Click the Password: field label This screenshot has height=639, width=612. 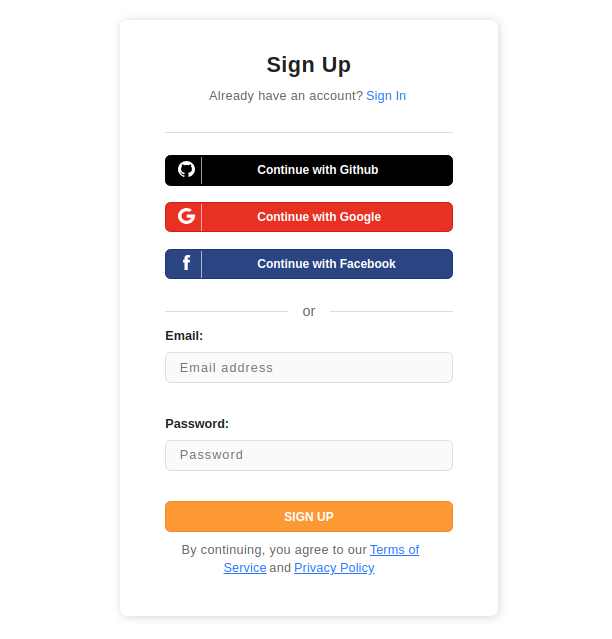[x=197, y=424]
